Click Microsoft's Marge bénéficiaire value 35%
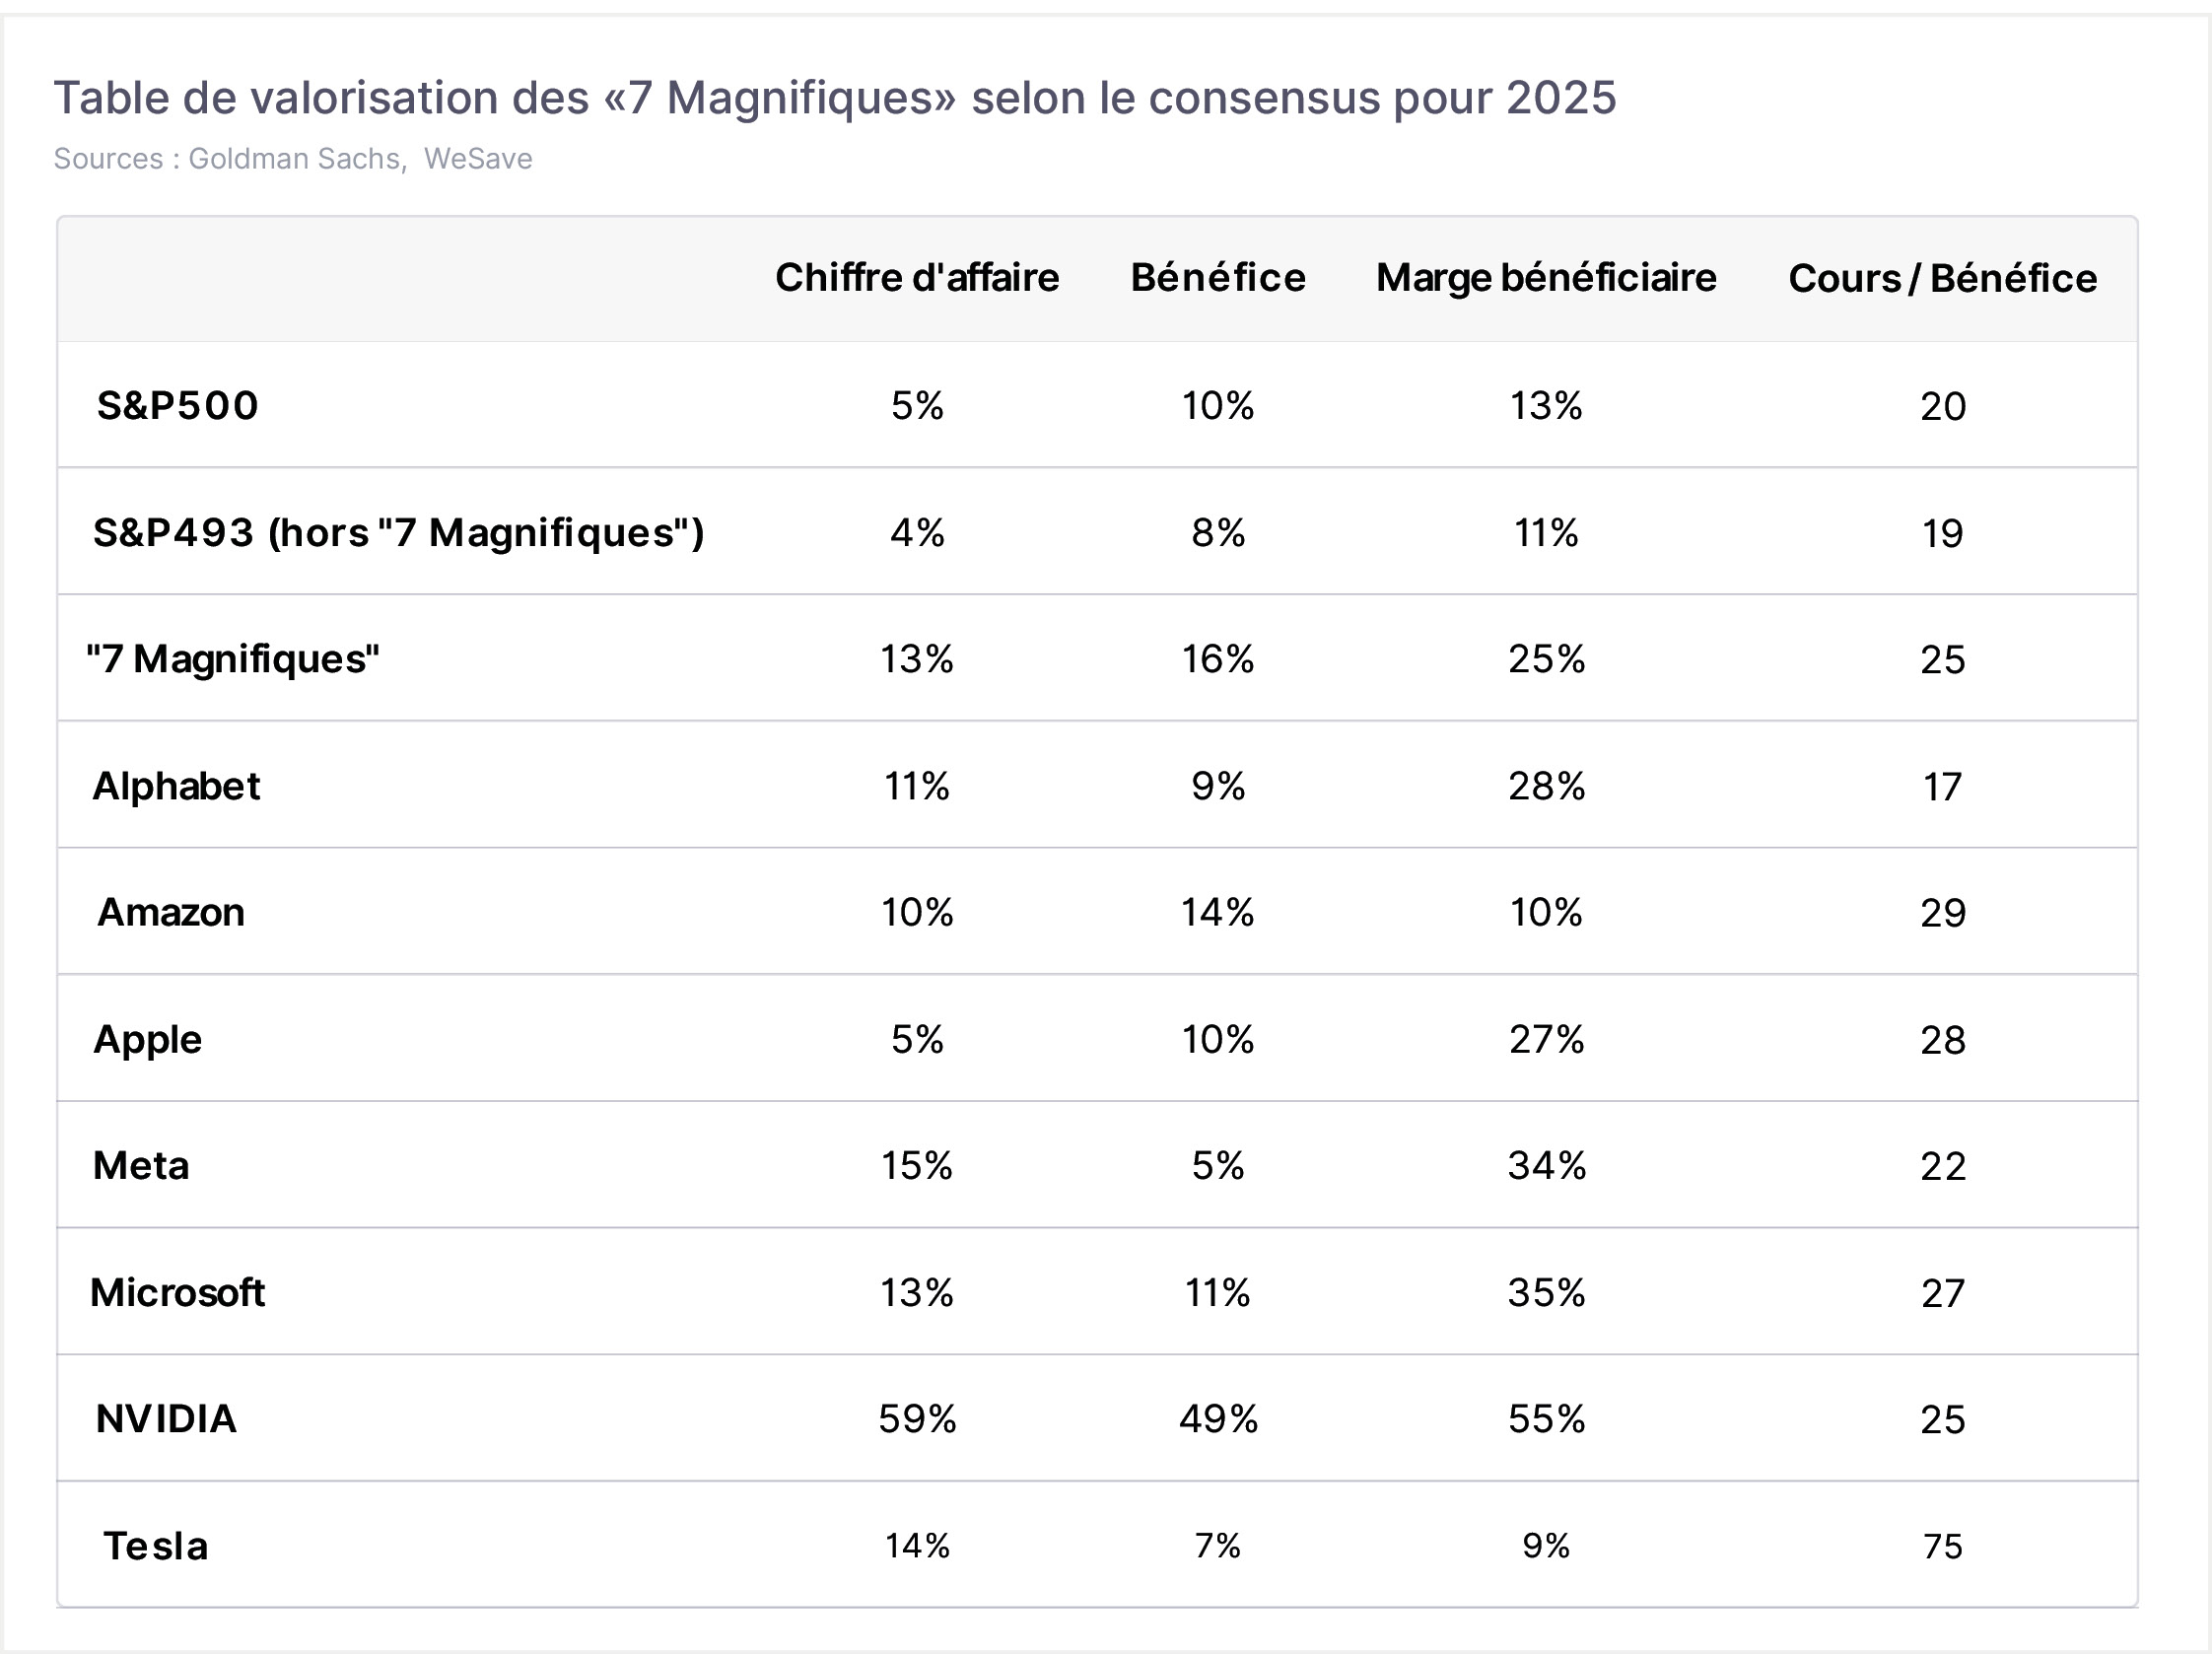2212x1654 pixels. coord(1546,1293)
